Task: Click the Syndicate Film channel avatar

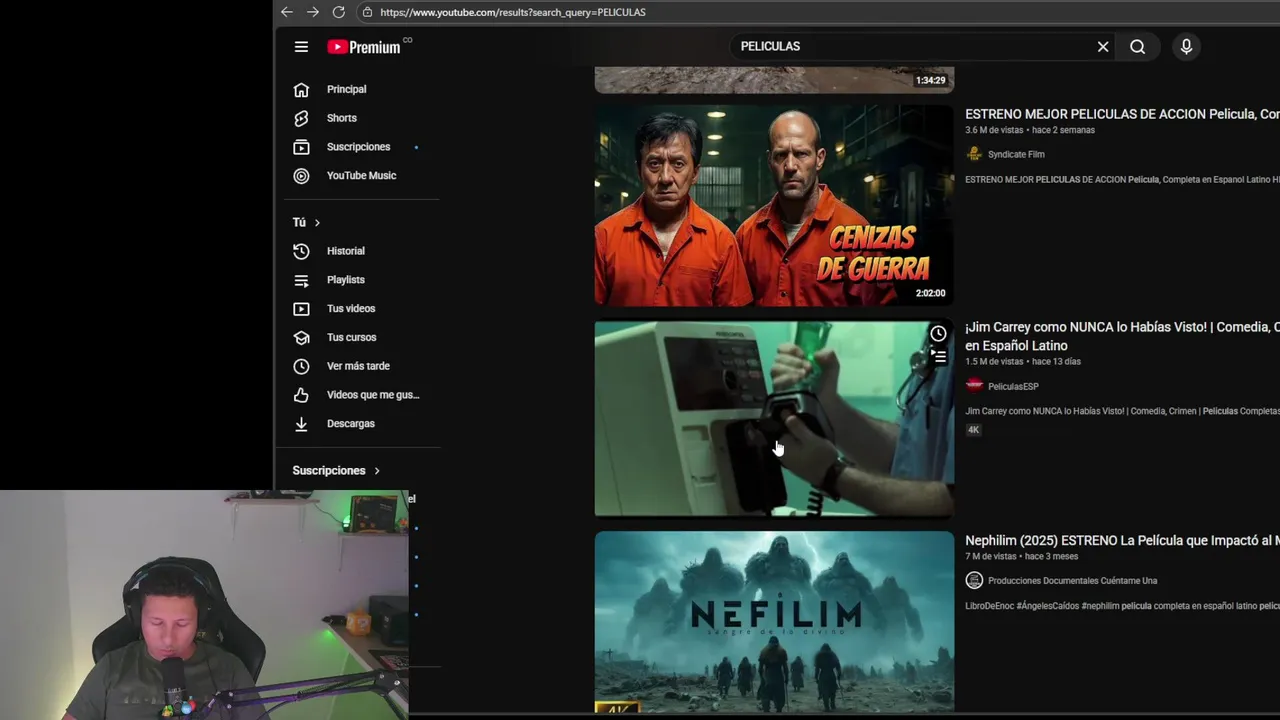Action: point(974,154)
